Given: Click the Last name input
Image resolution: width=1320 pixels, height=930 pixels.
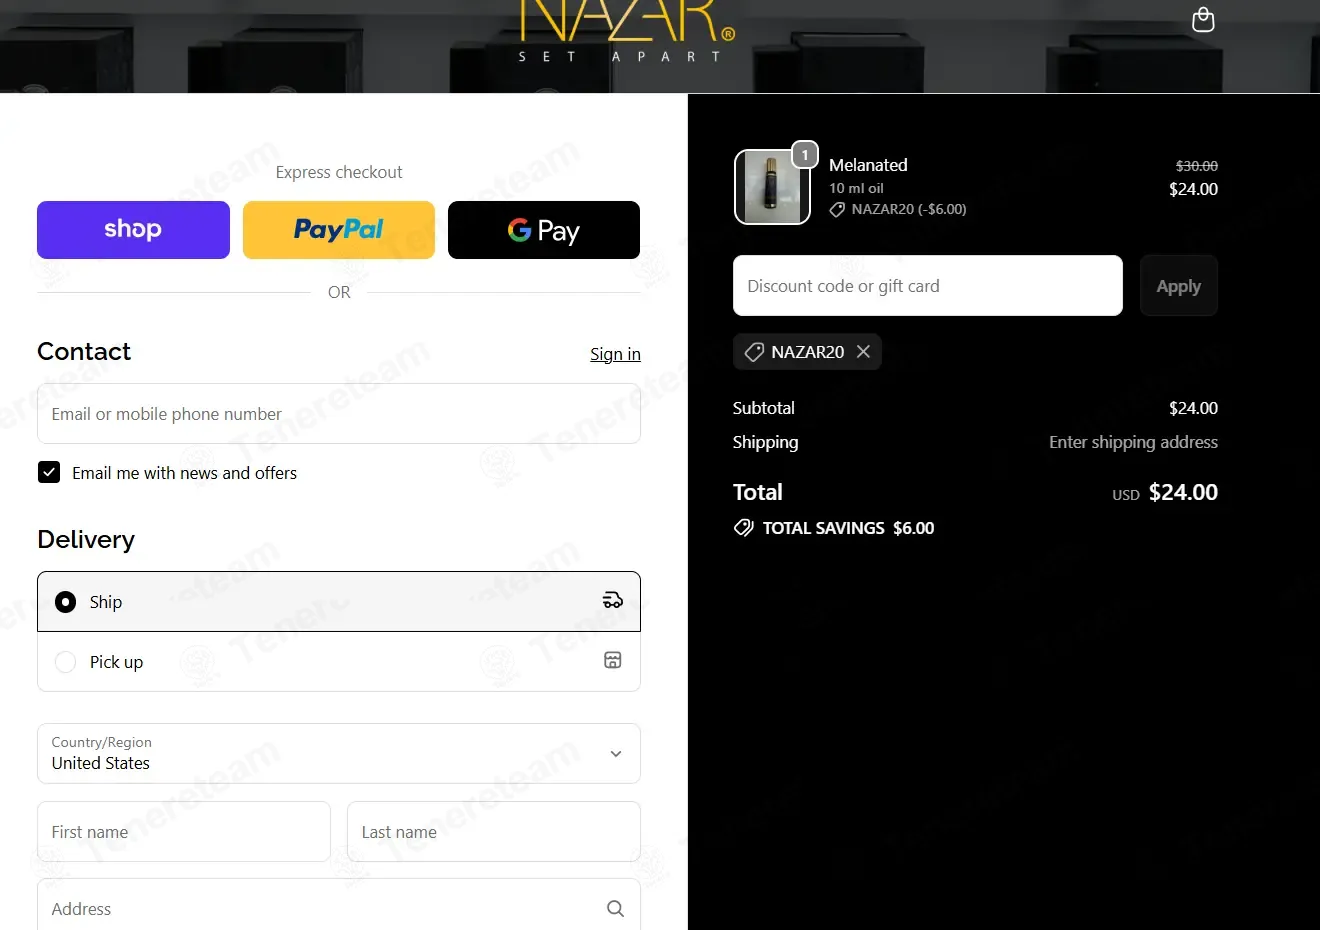Looking at the screenshot, I should pyautogui.click(x=494, y=832).
